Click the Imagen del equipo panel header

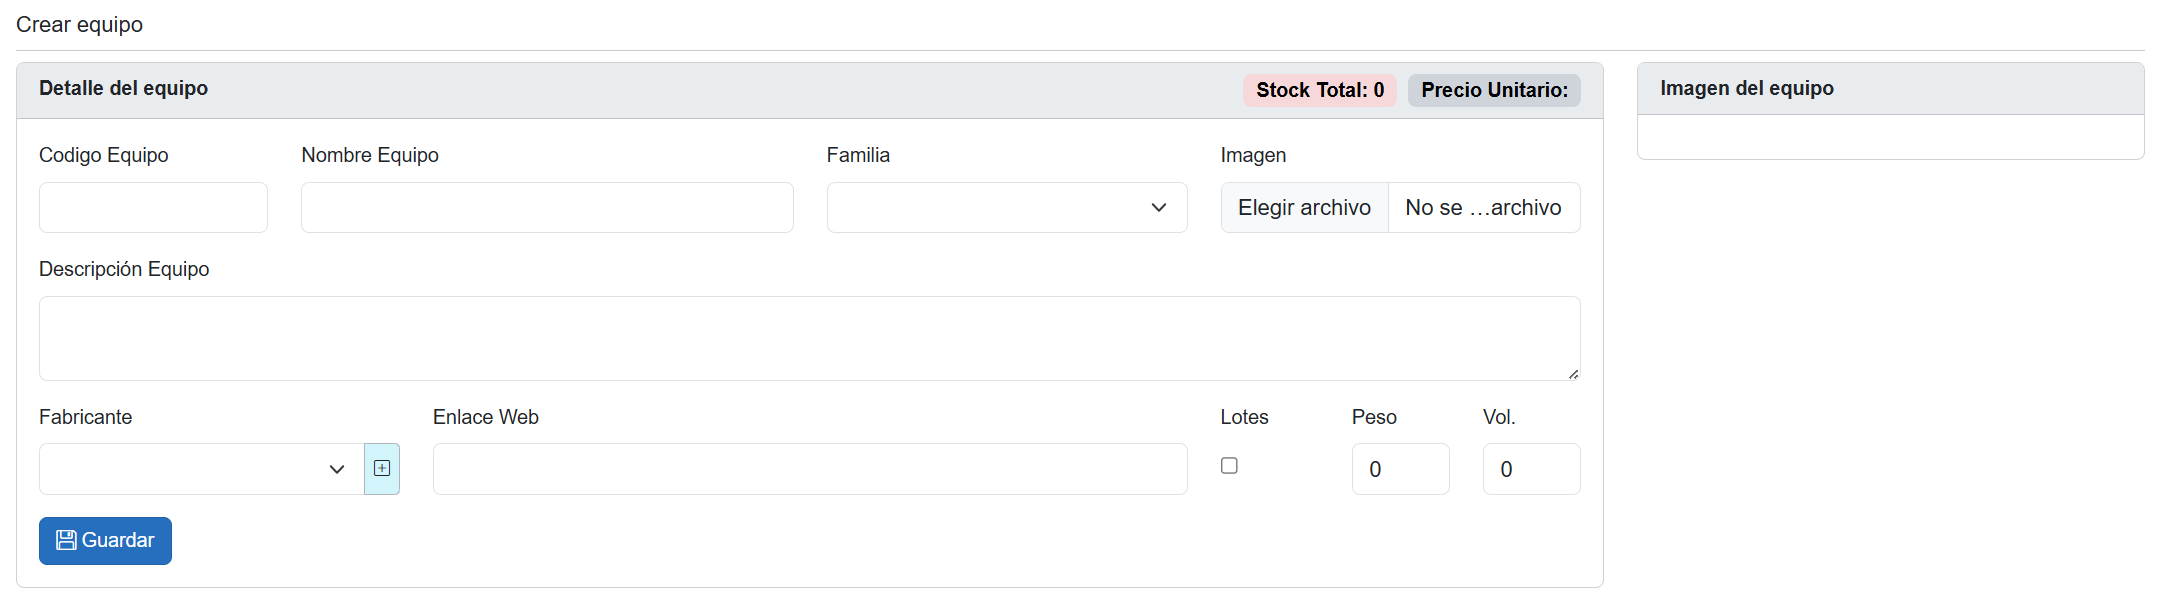pos(1746,88)
